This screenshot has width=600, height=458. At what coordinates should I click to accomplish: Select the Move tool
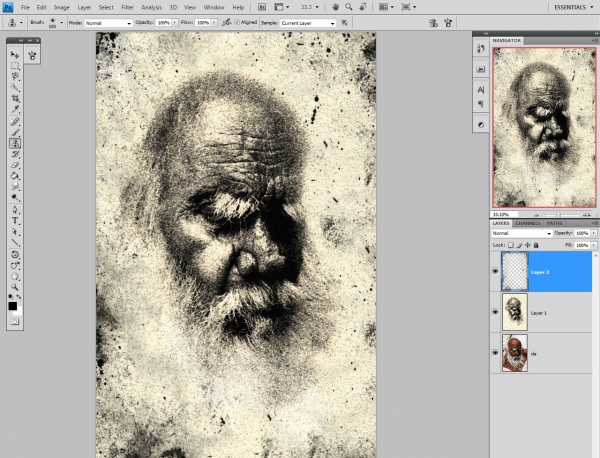[x=15, y=55]
